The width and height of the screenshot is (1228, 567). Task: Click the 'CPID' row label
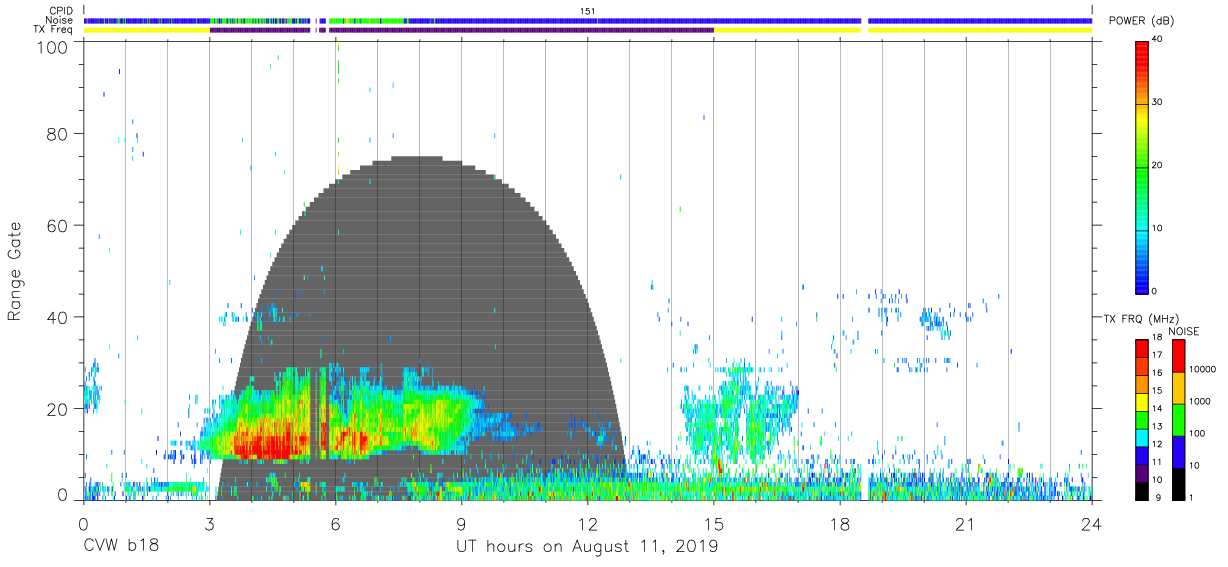[62, 11]
